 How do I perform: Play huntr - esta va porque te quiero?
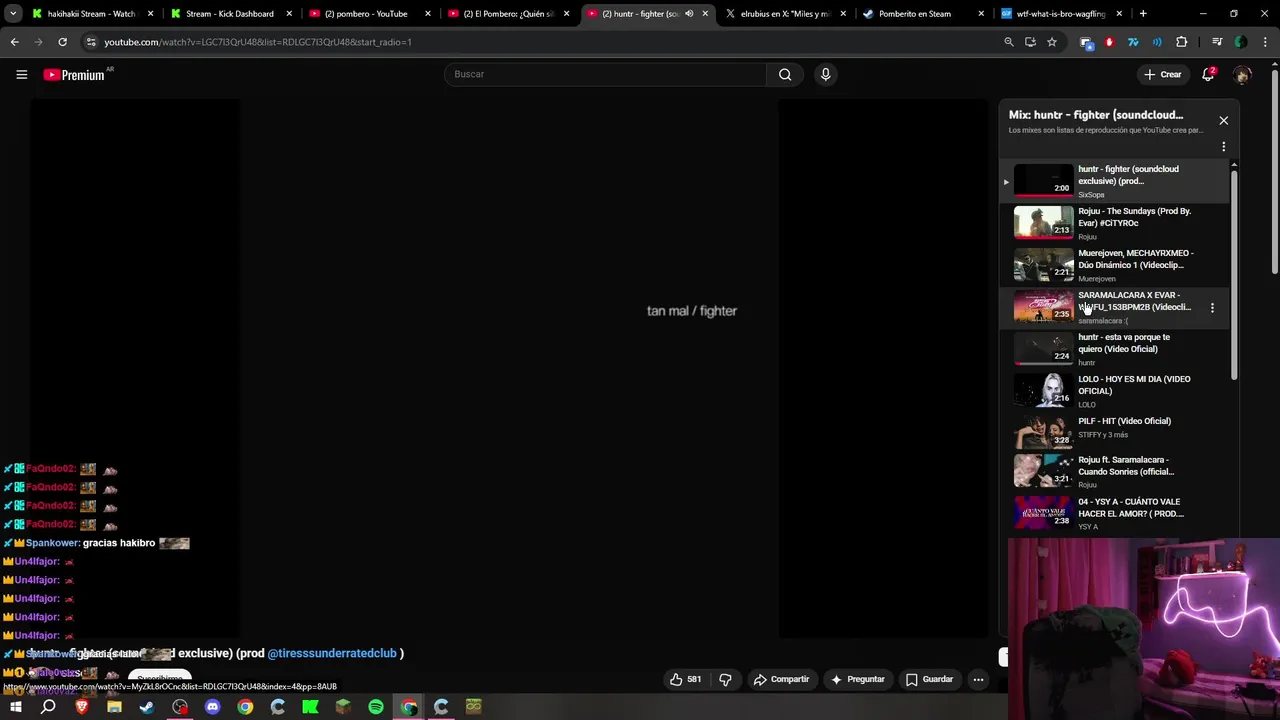(x=1115, y=349)
